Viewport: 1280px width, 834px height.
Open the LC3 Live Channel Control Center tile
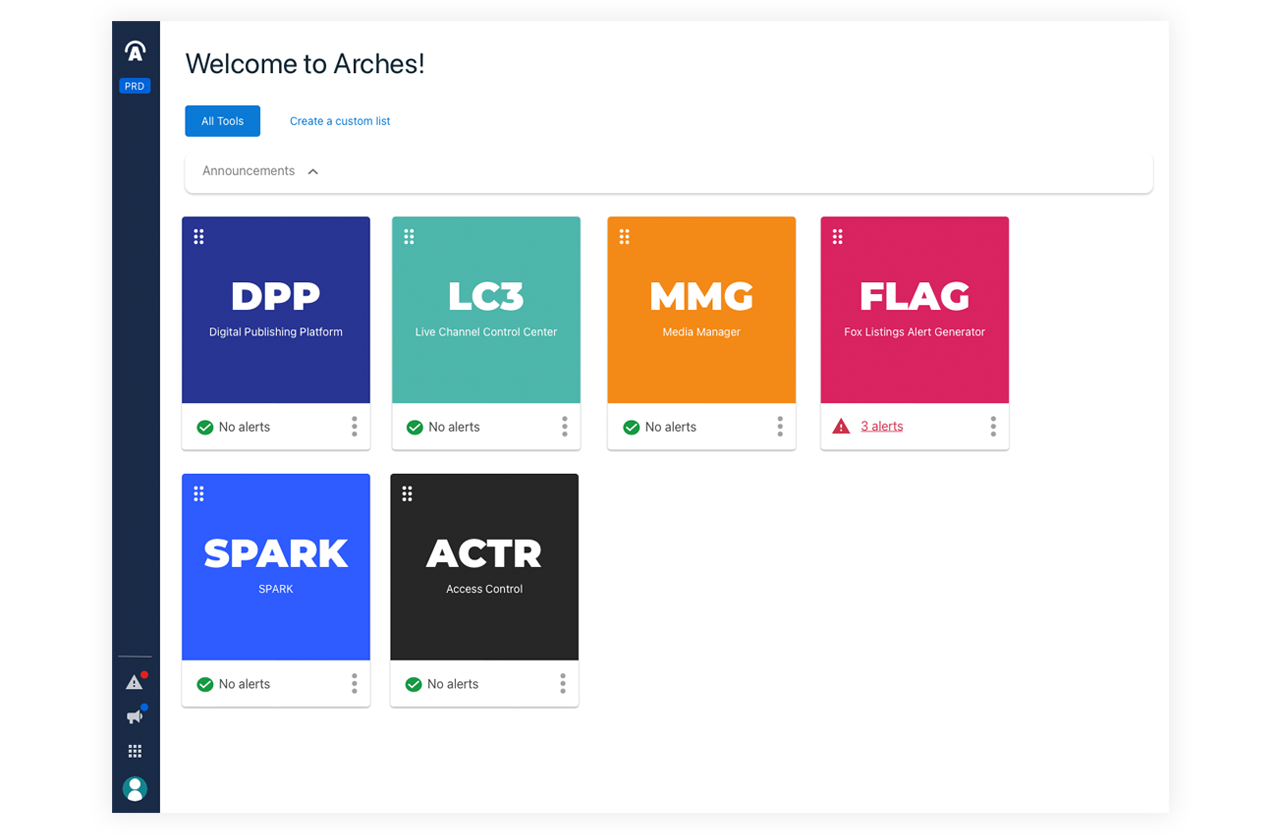[486, 310]
